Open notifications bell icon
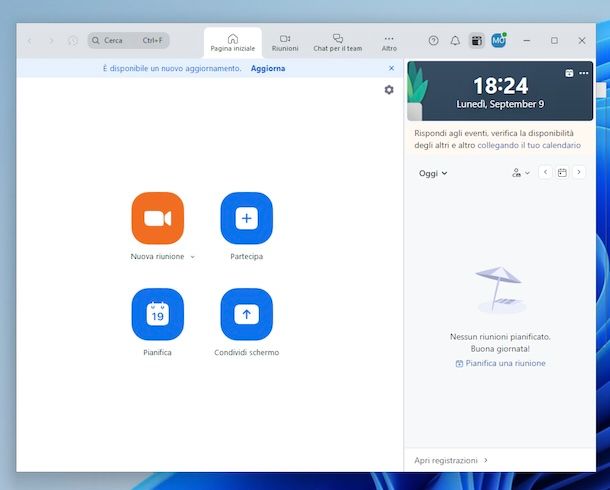 (x=455, y=40)
